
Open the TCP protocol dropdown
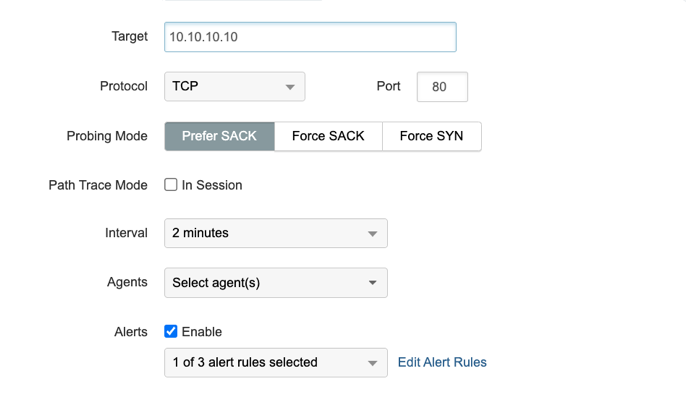pyautogui.click(x=234, y=87)
